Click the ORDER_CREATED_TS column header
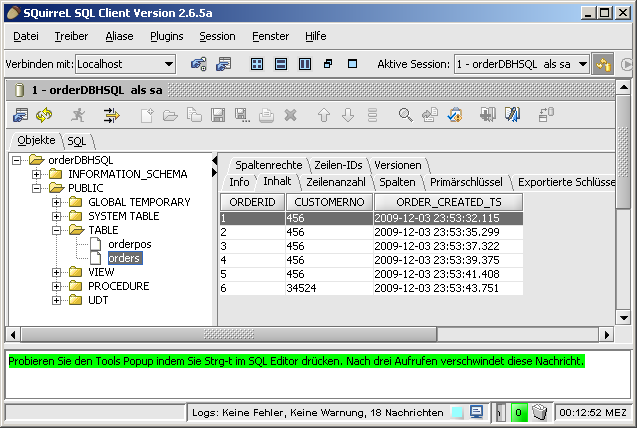The width and height of the screenshot is (637, 428). click(x=448, y=202)
